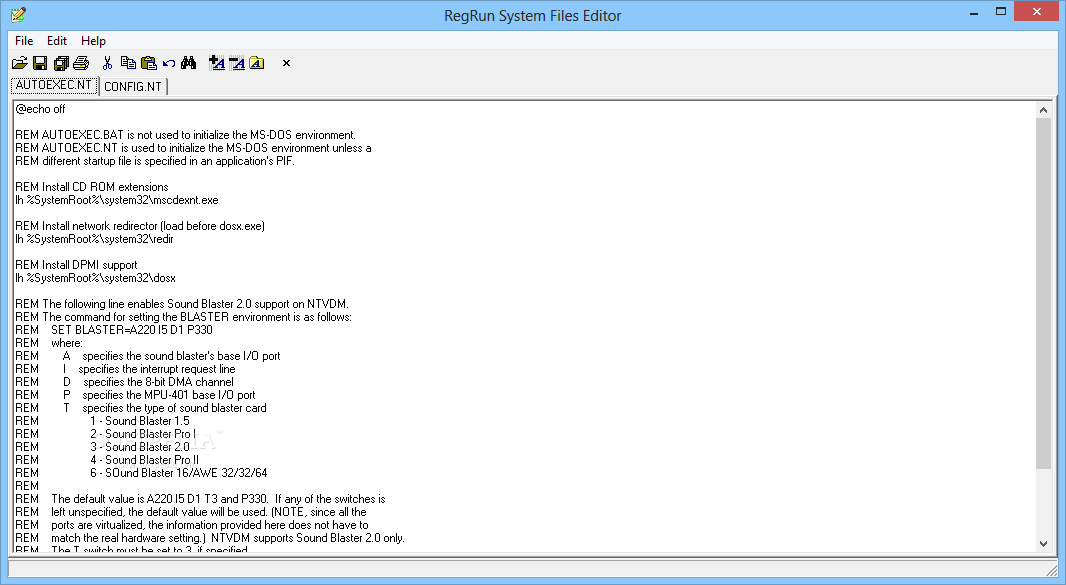This screenshot has height=585, width=1066.
Task: Print the file using the printer icon
Action: 81,63
